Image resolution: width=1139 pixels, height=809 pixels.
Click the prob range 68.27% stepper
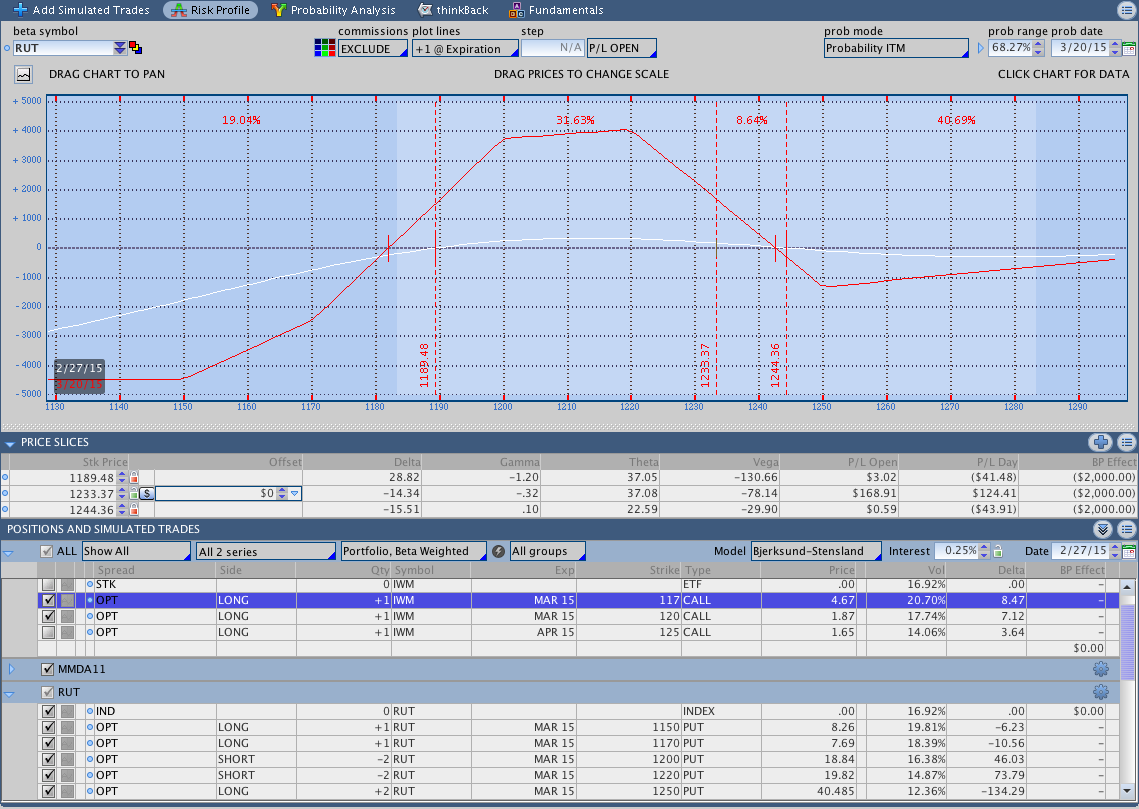coord(1039,48)
